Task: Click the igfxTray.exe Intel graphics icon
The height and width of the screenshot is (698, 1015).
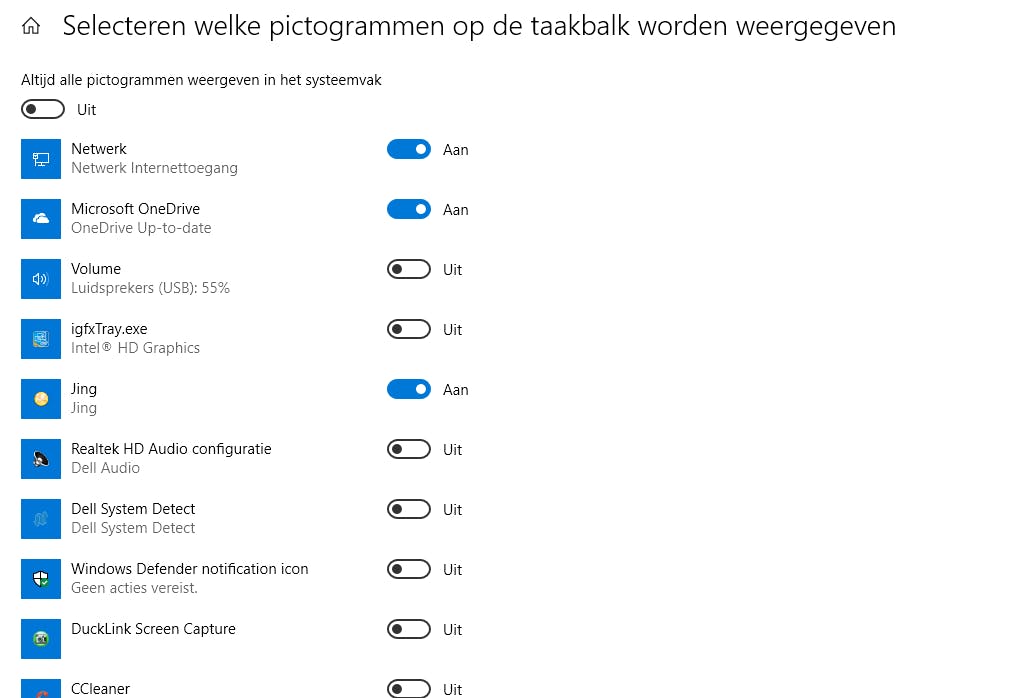Action: click(41, 339)
